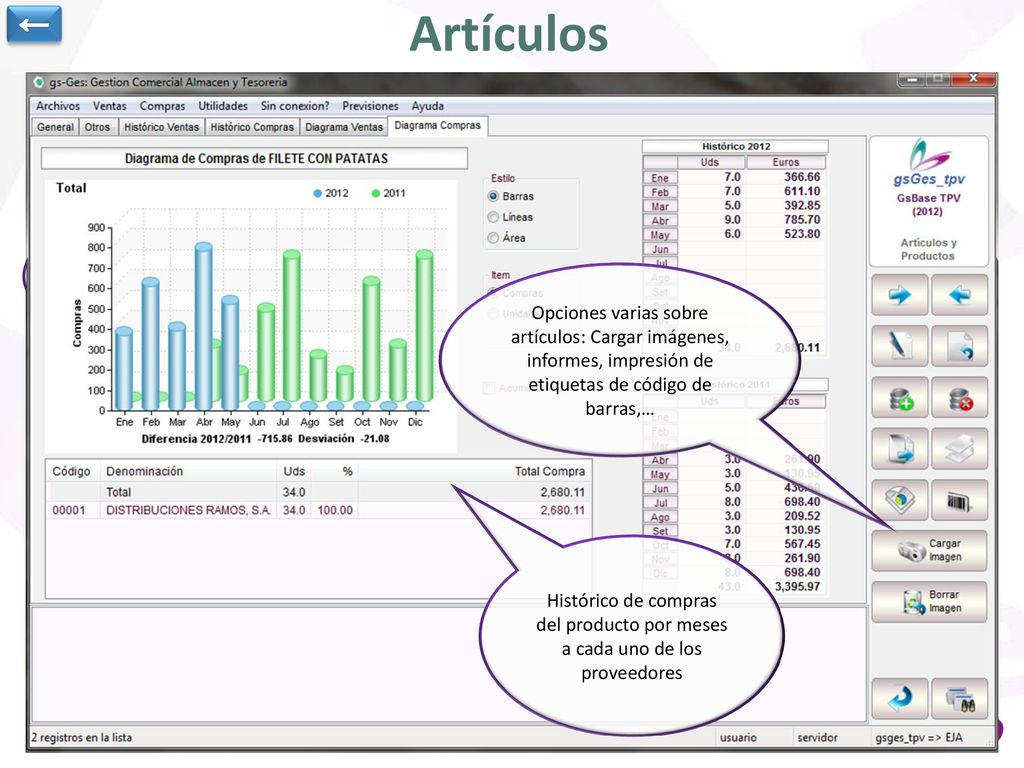Click the Ene month button in Histórico 2012

pos(660,178)
